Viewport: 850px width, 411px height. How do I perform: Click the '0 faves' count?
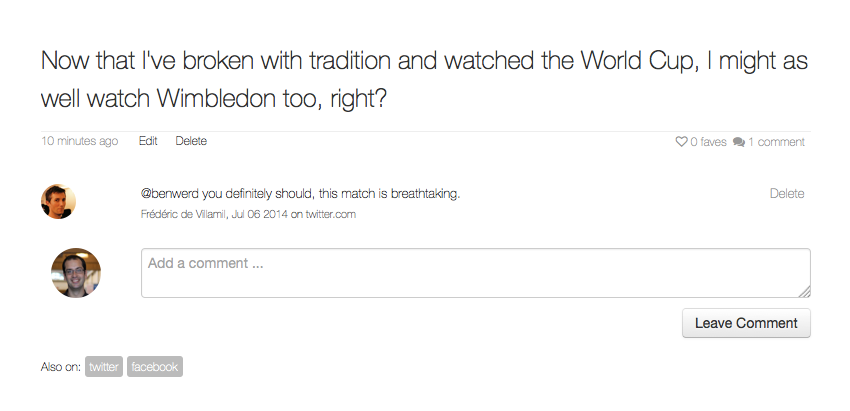(708, 142)
